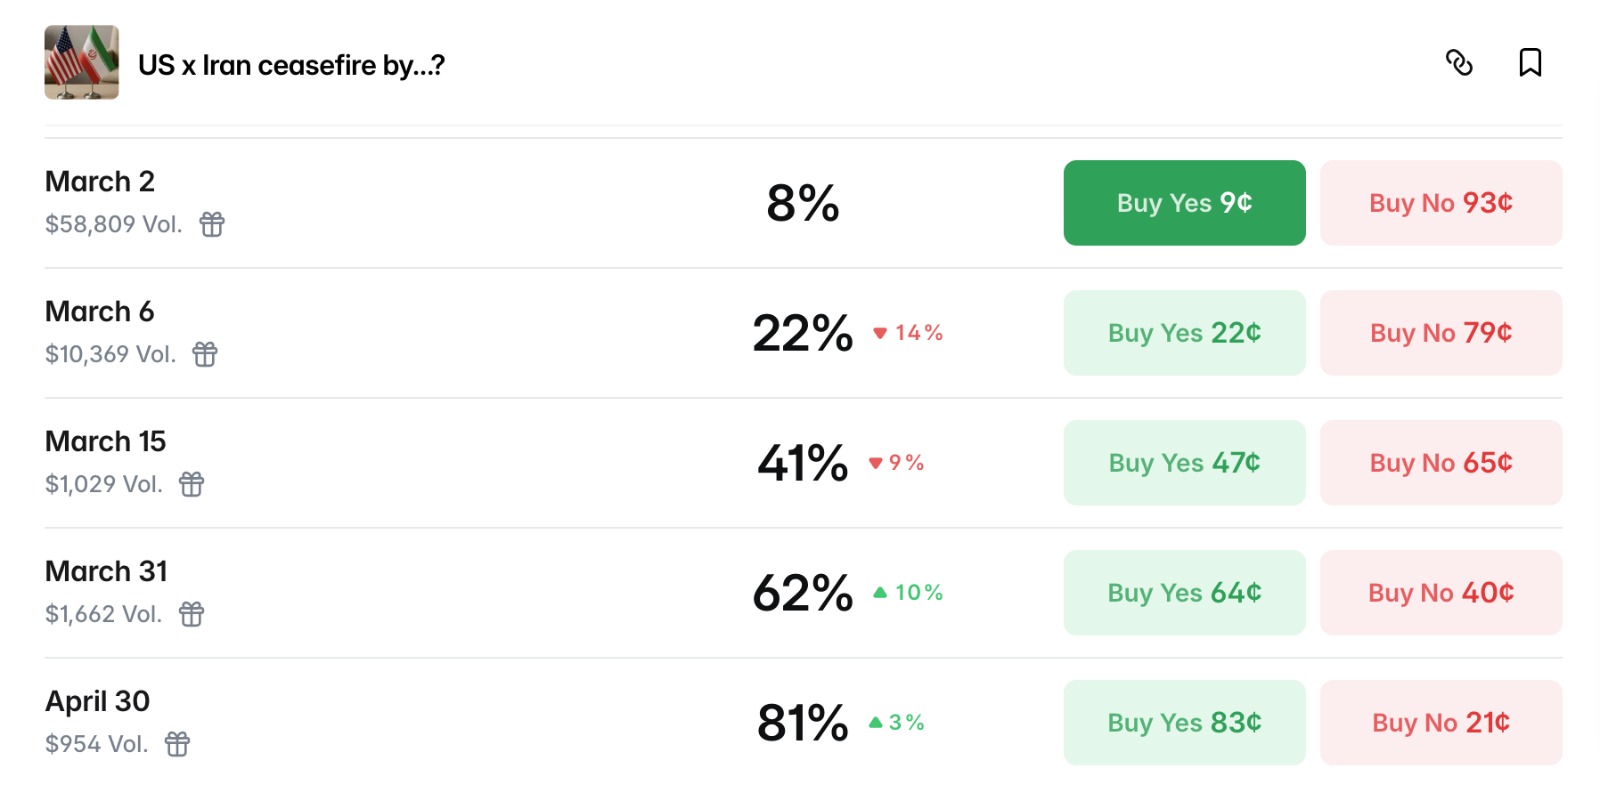The height and width of the screenshot is (801, 1600).
Task: Hit Buy Yes 64¢ for March 31
Action: 1184,593
